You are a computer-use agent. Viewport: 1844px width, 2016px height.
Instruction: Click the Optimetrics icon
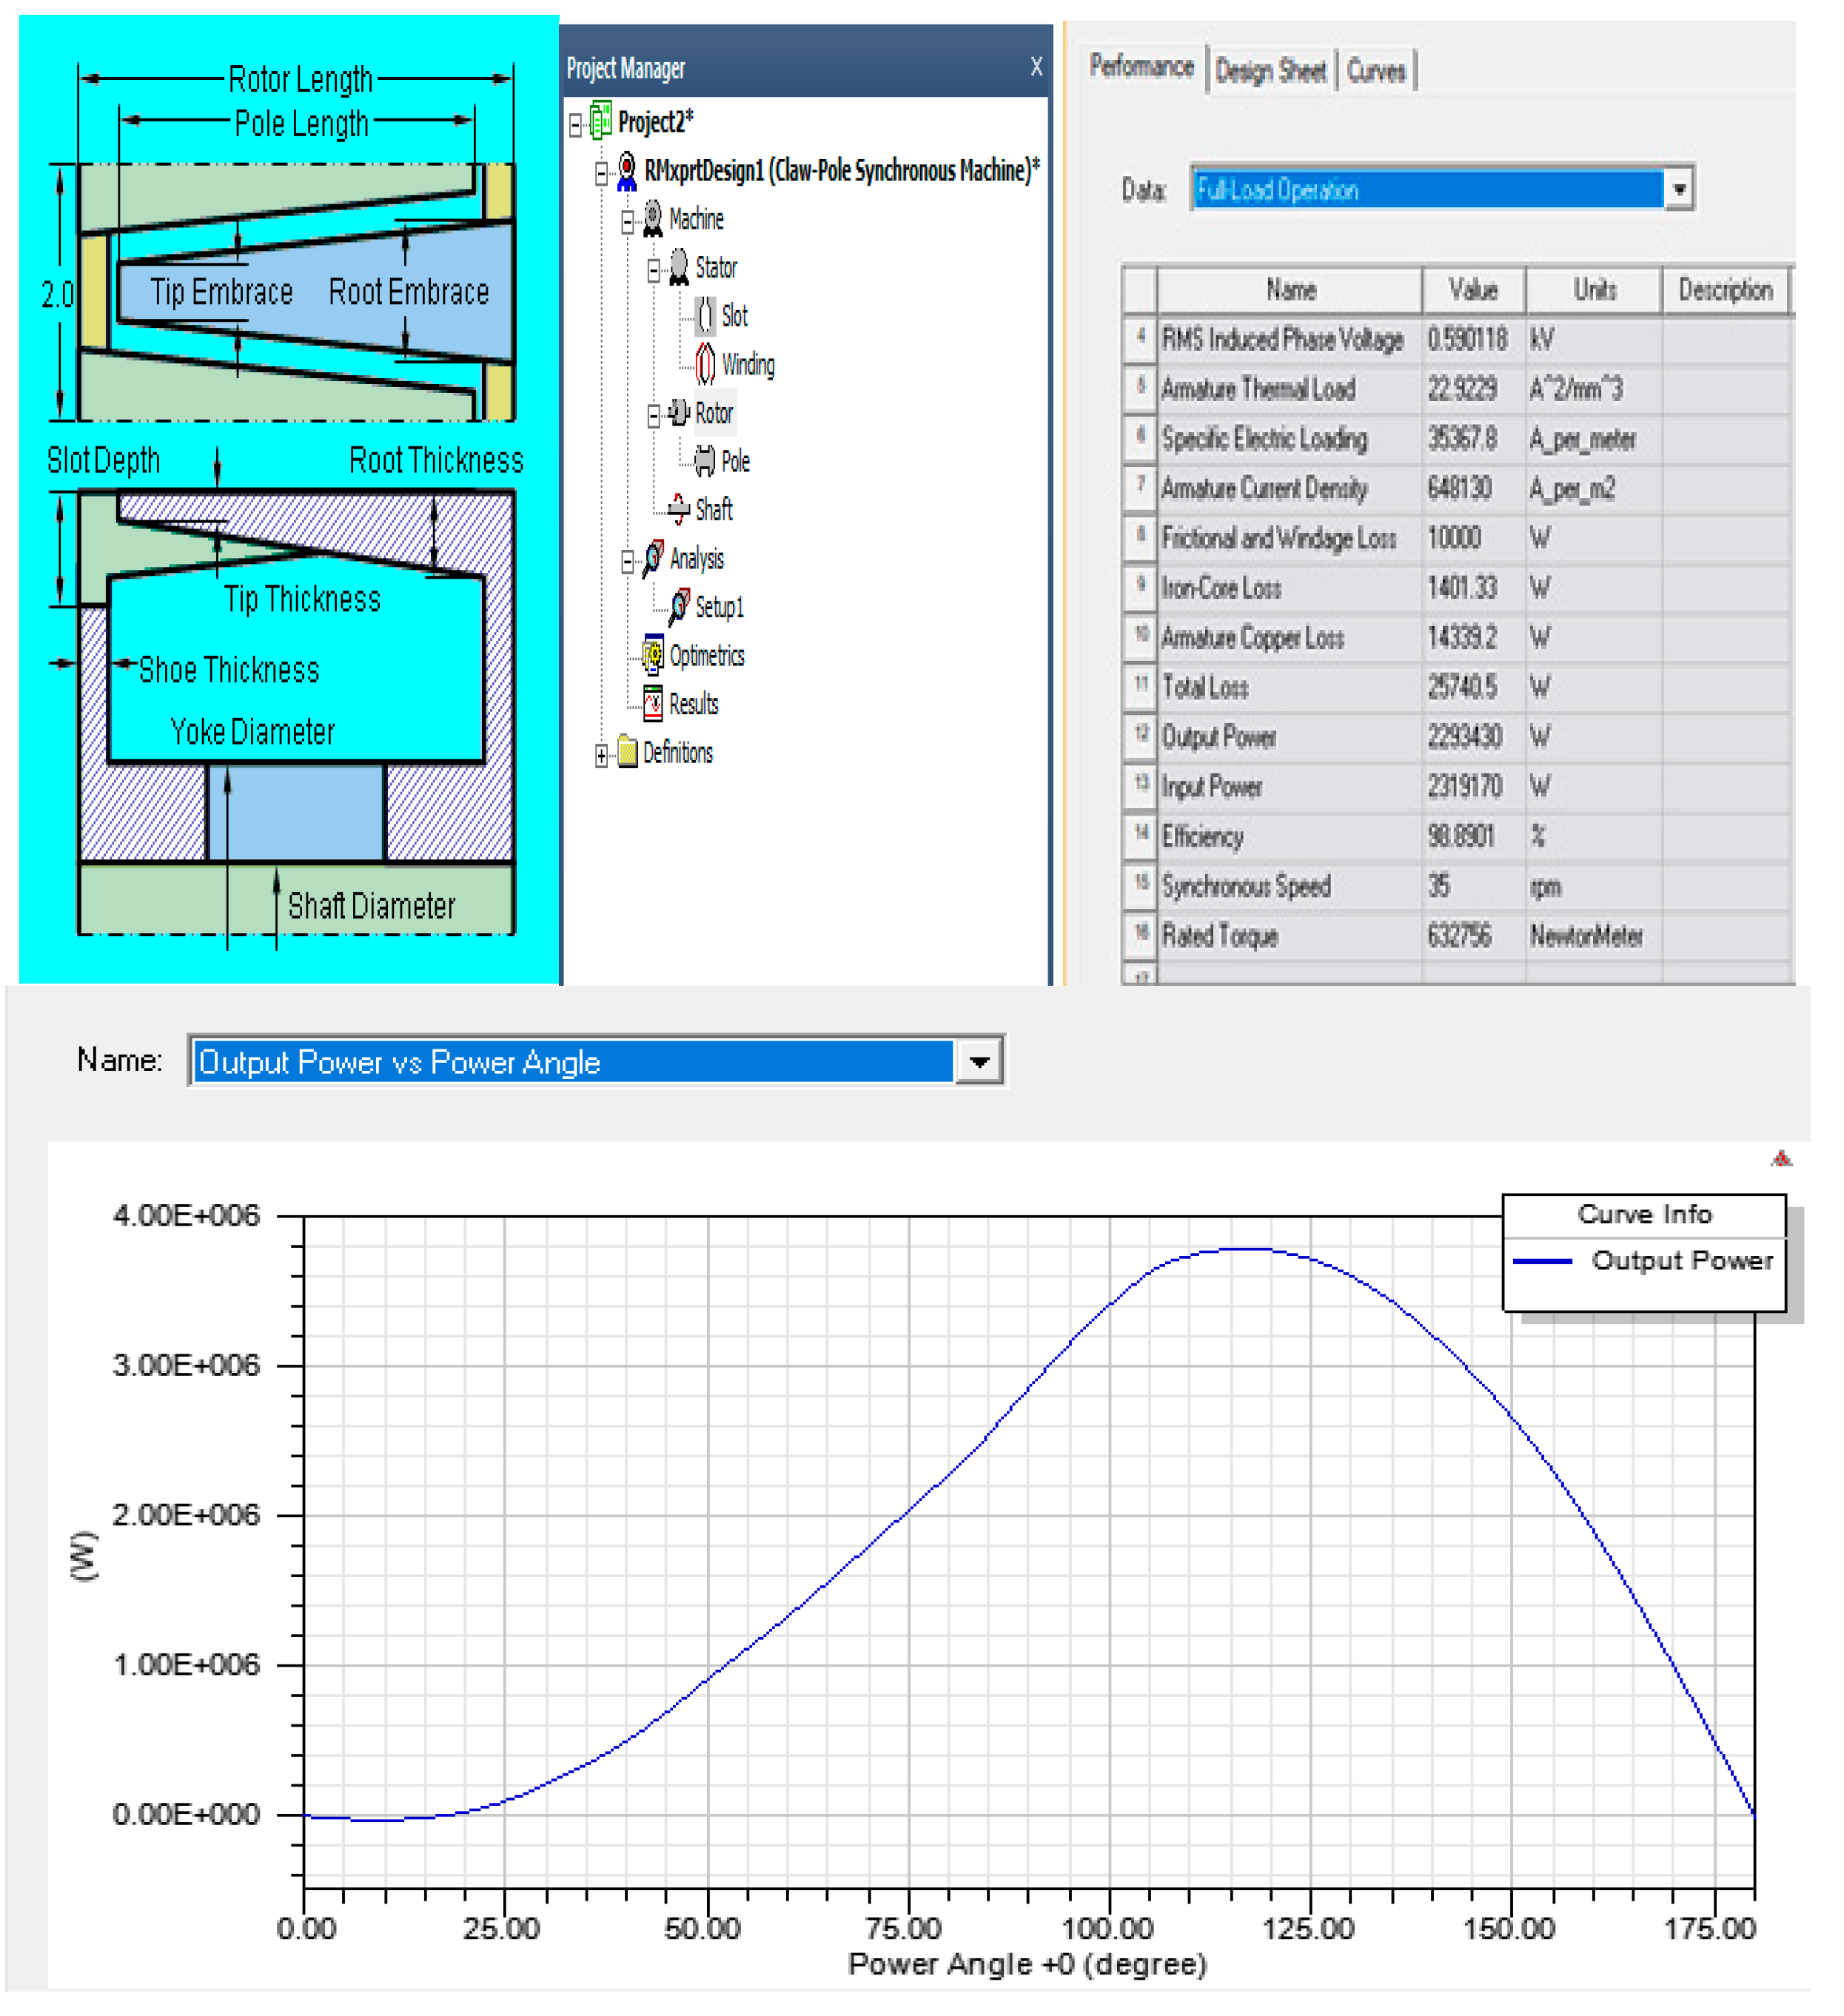tap(654, 656)
